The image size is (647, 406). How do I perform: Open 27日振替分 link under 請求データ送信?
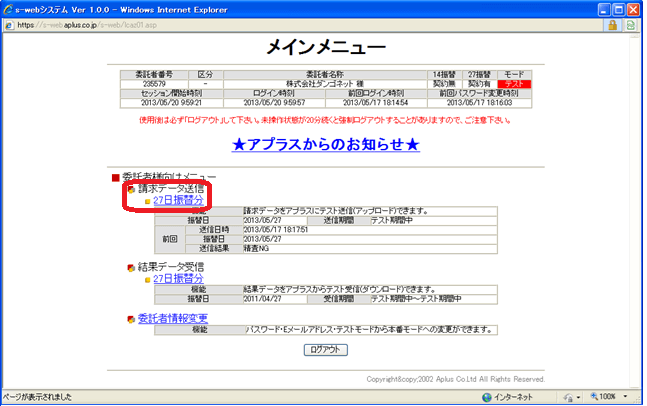tap(178, 200)
